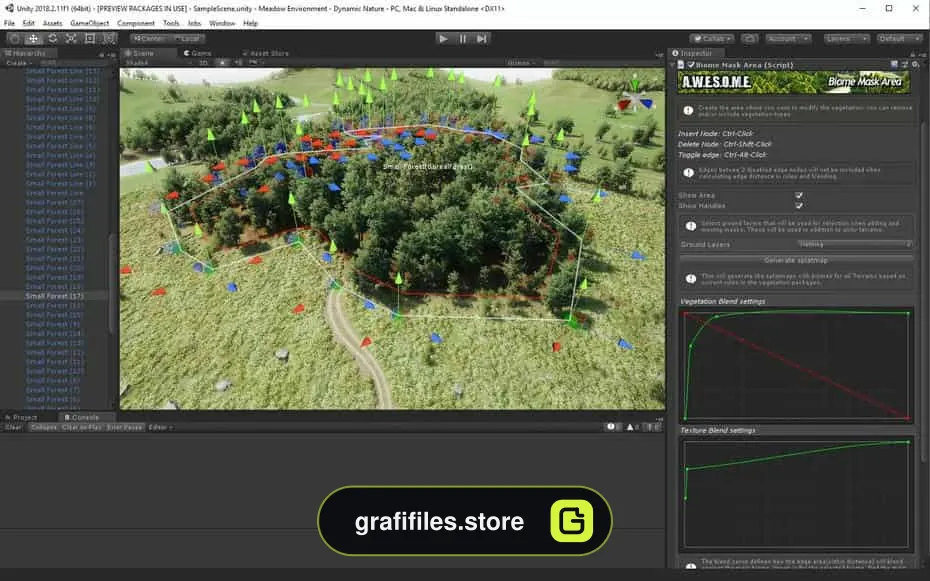Open the Assets menu

coord(52,23)
